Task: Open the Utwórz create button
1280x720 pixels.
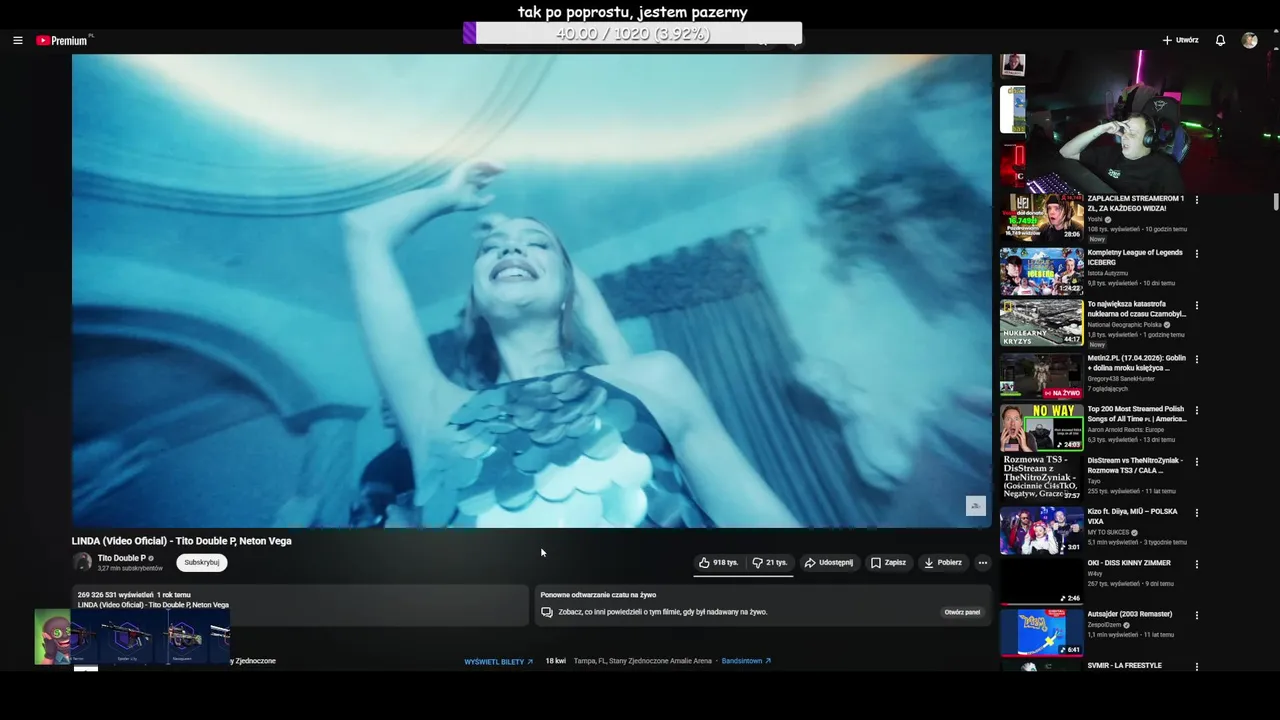Action: click(1180, 40)
